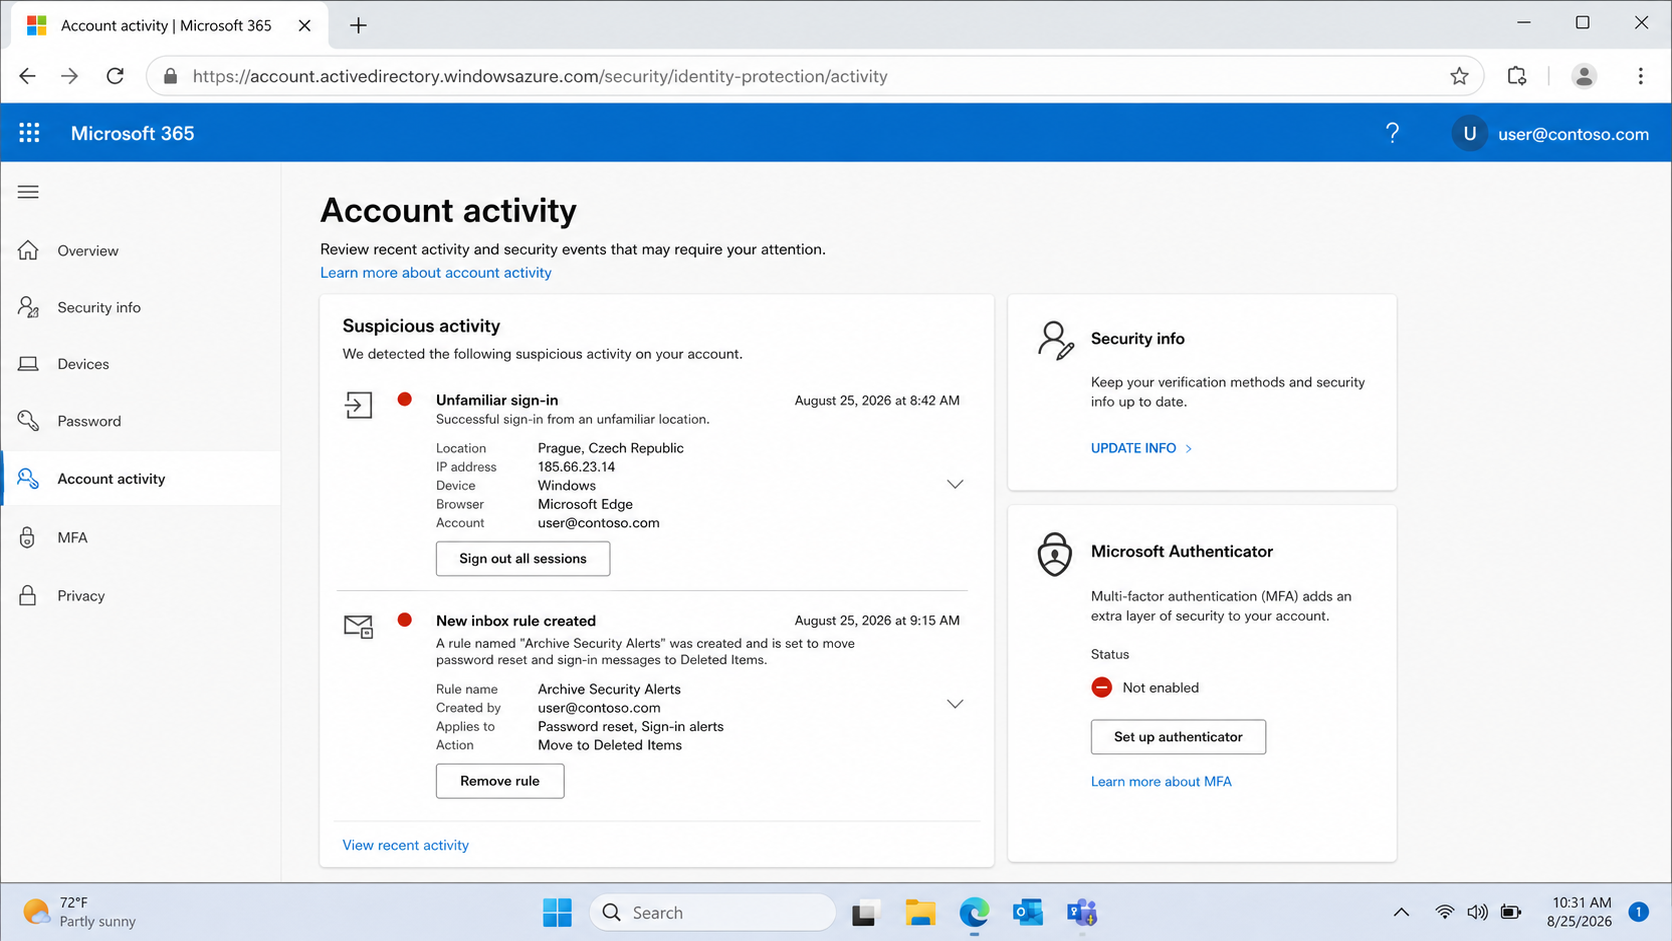Open the help question mark icon
Viewport: 1672px width, 941px height.
click(1392, 133)
